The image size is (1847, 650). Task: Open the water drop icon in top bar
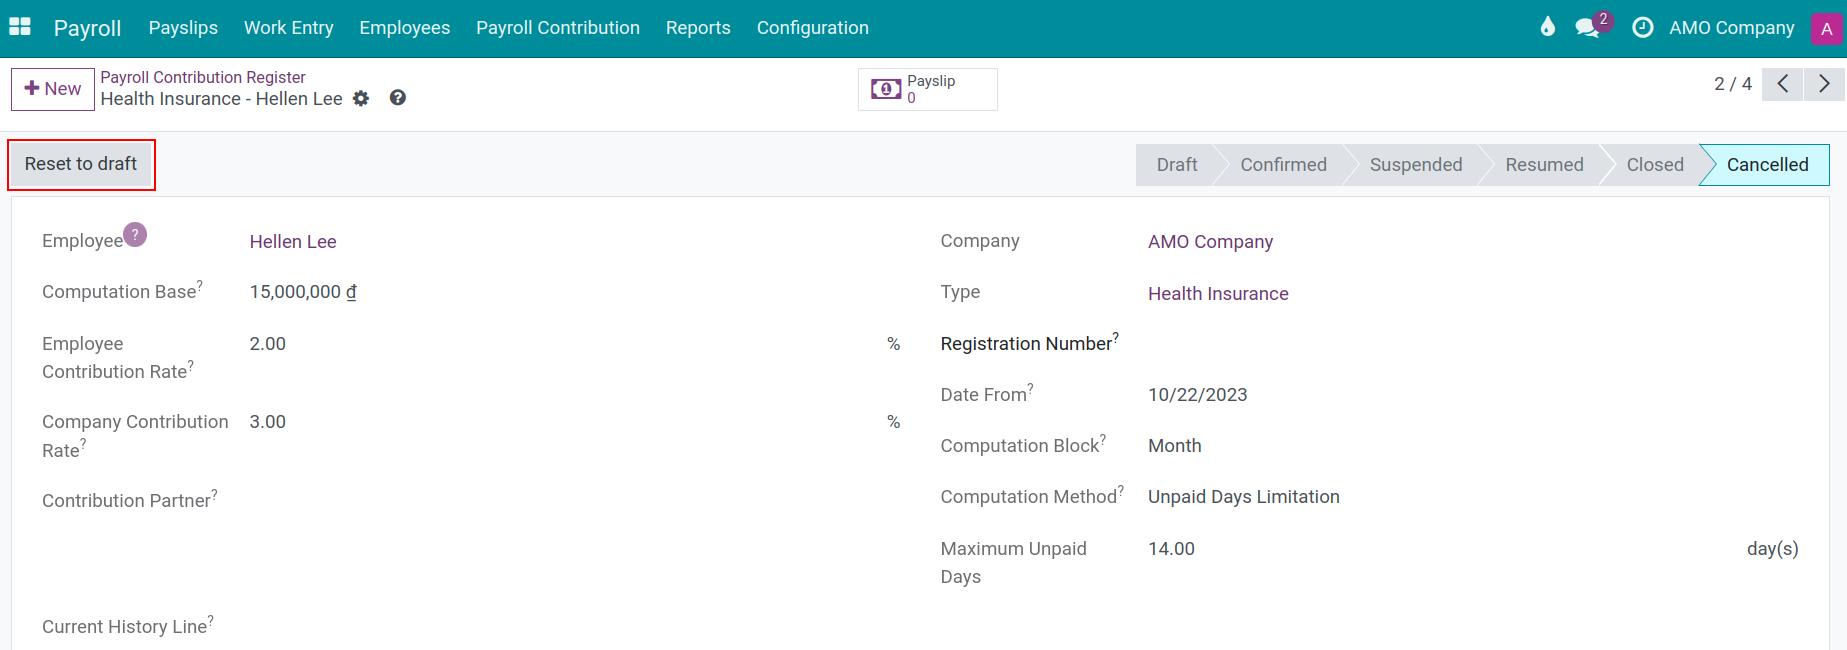click(1547, 27)
